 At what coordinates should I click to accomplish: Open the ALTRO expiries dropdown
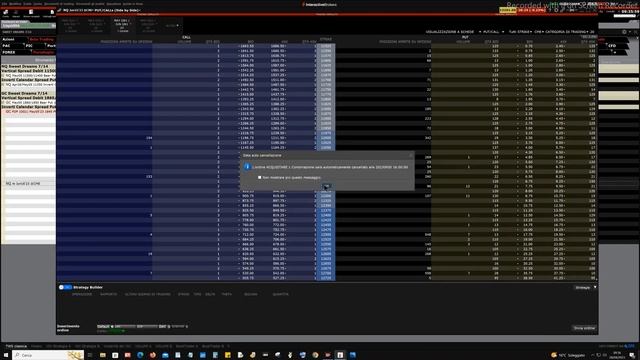click(x=171, y=26)
